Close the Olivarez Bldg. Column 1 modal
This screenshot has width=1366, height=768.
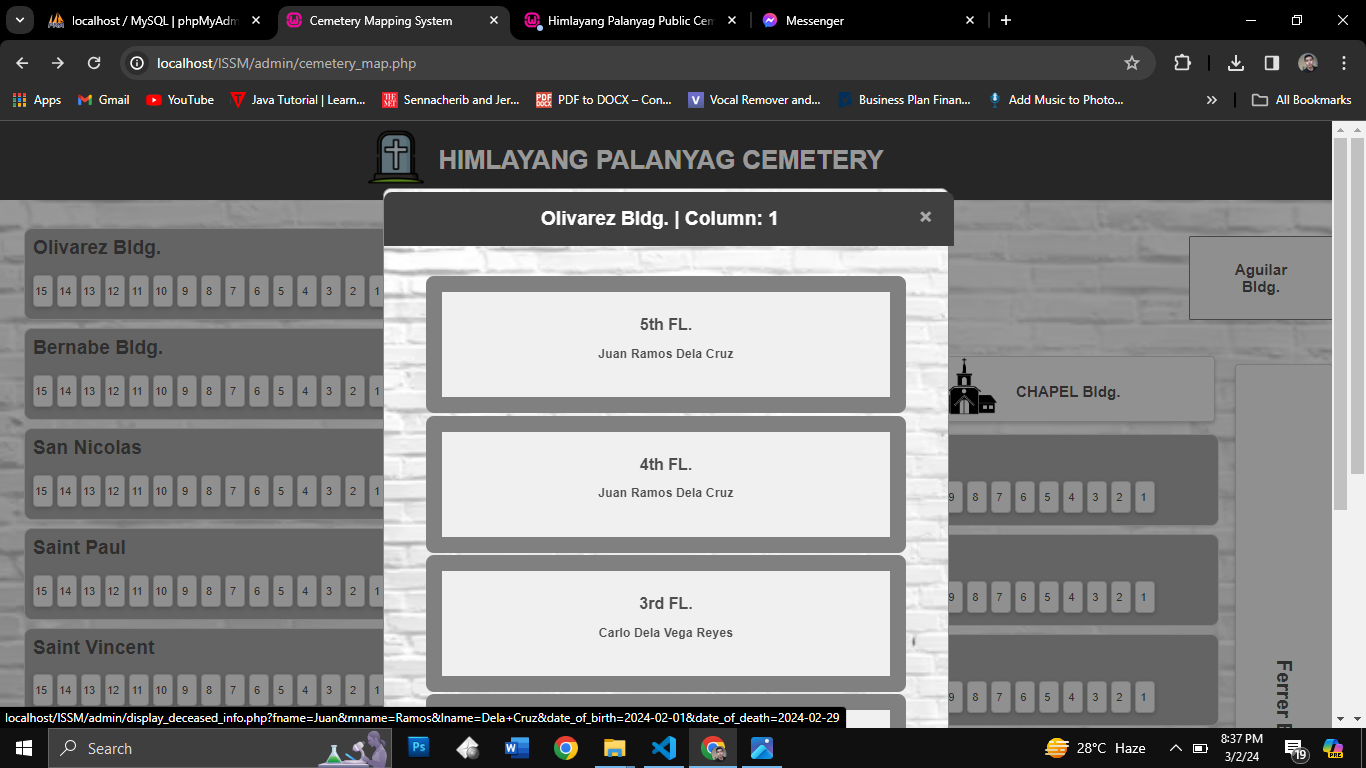pos(925,216)
